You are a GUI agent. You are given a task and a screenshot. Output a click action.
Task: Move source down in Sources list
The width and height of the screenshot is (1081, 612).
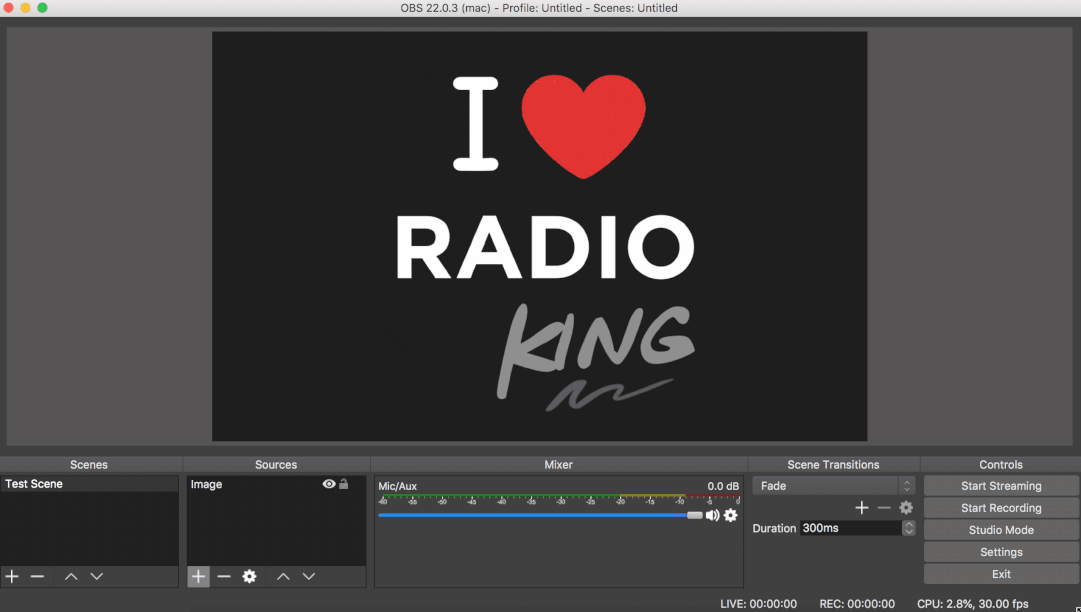tap(309, 576)
